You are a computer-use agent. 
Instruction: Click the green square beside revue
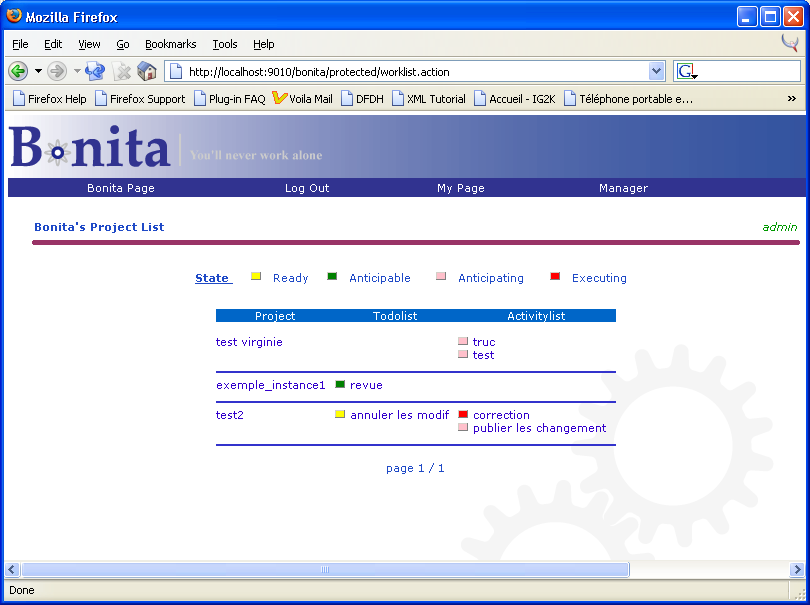tap(340, 385)
